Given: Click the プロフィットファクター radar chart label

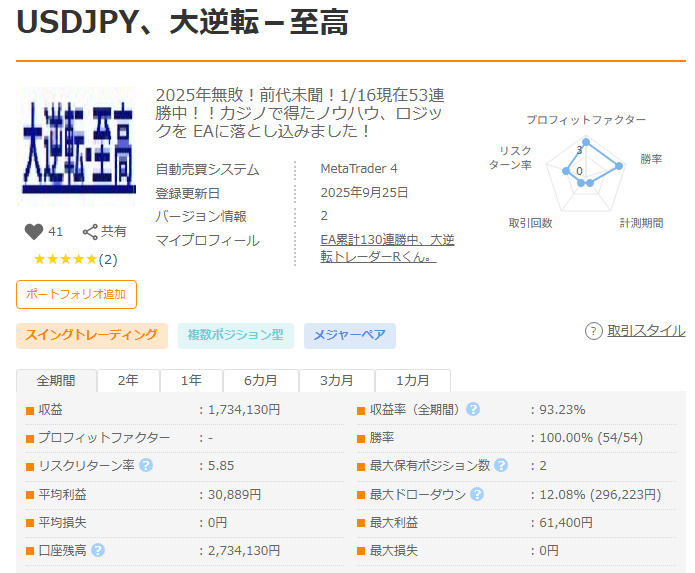Looking at the screenshot, I should 586,120.
